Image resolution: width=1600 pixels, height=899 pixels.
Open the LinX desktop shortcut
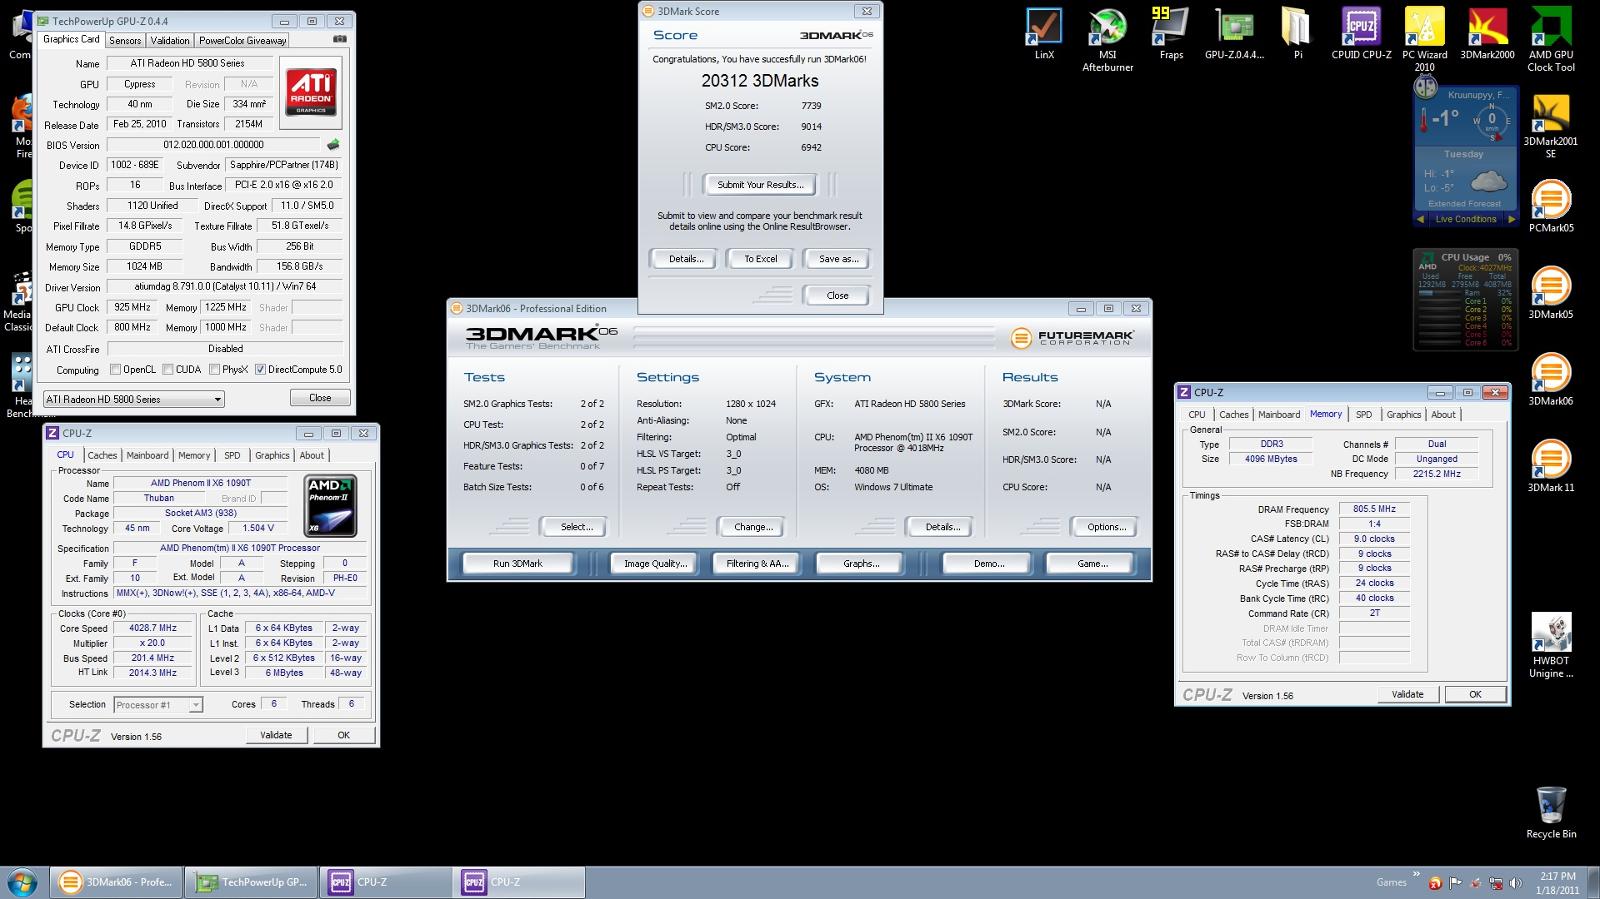coord(1044,34)
